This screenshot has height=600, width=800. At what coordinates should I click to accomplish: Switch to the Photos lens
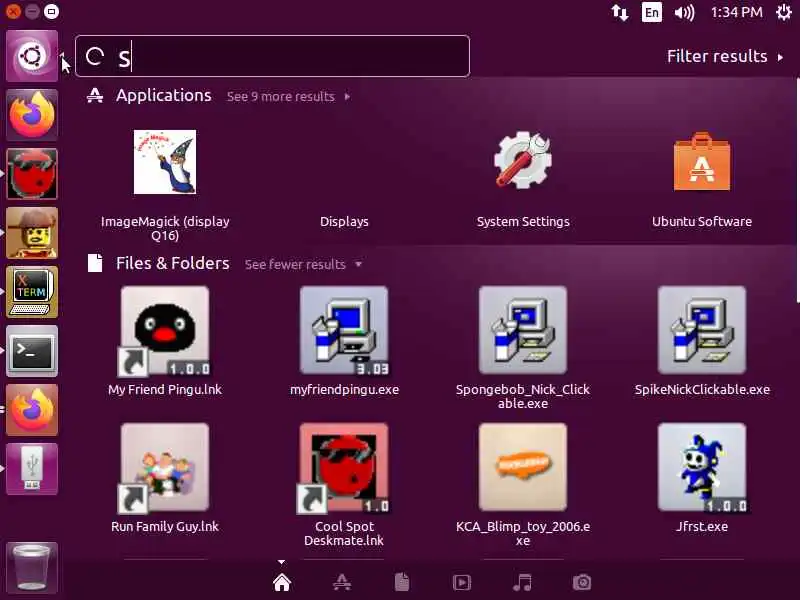[582, 582]
